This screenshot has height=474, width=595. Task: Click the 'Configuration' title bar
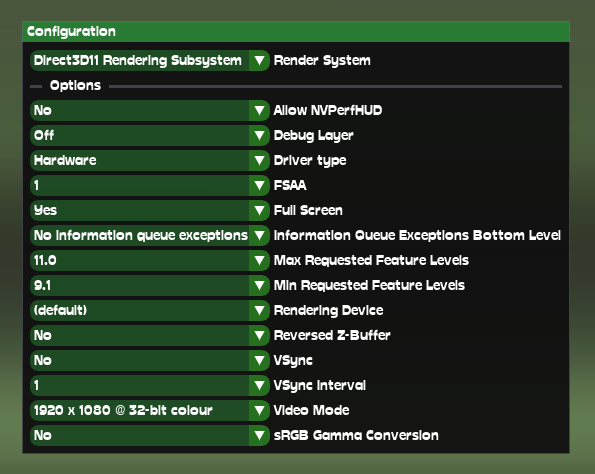[296, 31]
